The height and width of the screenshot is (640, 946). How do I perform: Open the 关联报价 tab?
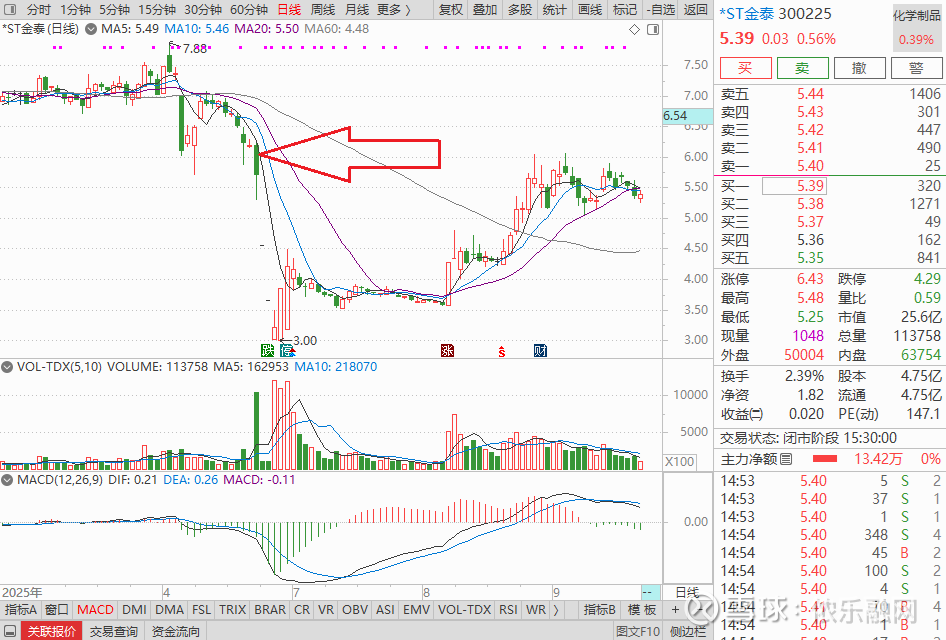point(52,632)
